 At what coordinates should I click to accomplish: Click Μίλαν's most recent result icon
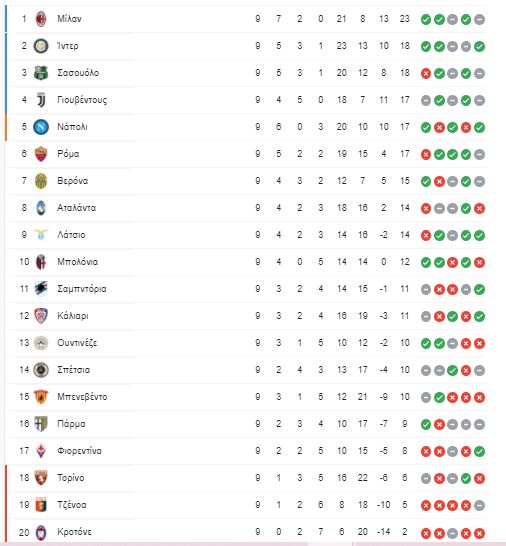pos(480,20)
